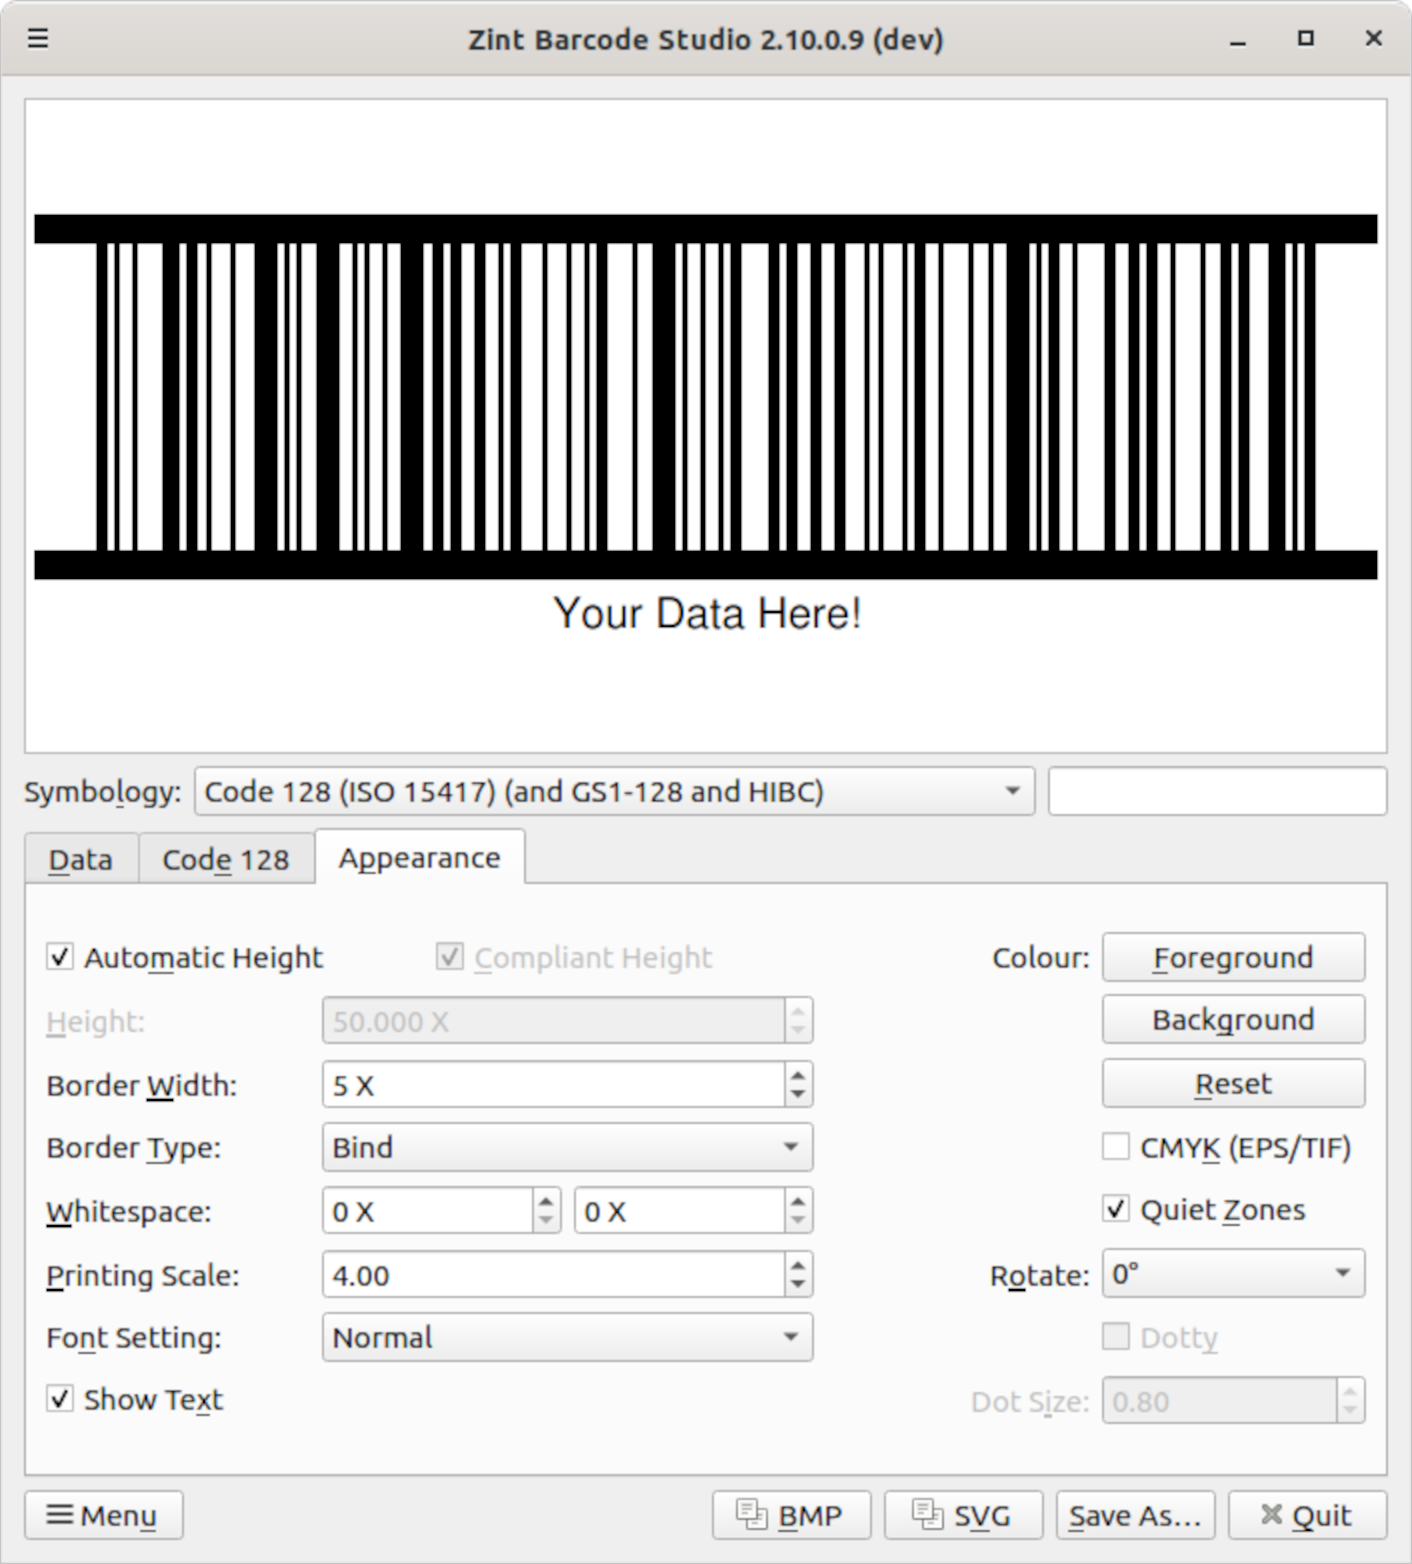
Task: Disable the Quiet Zones checkbox
Action: tap(1116, 1209)
